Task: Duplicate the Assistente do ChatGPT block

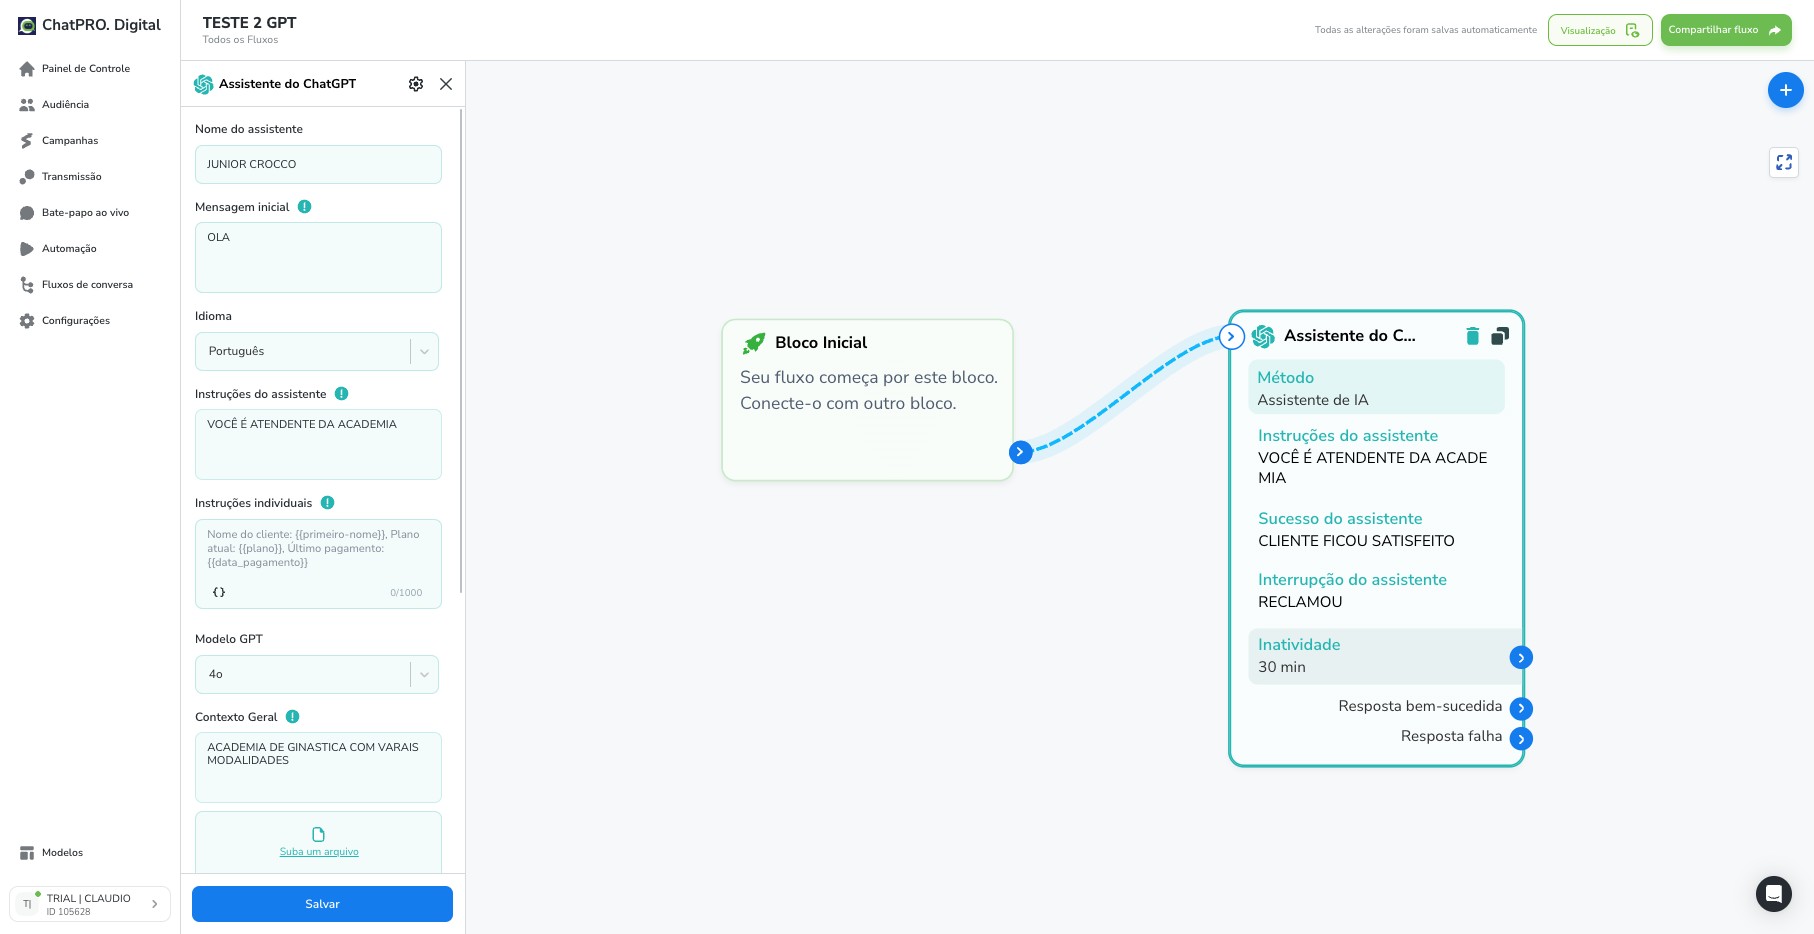Action: (1500, 336)
